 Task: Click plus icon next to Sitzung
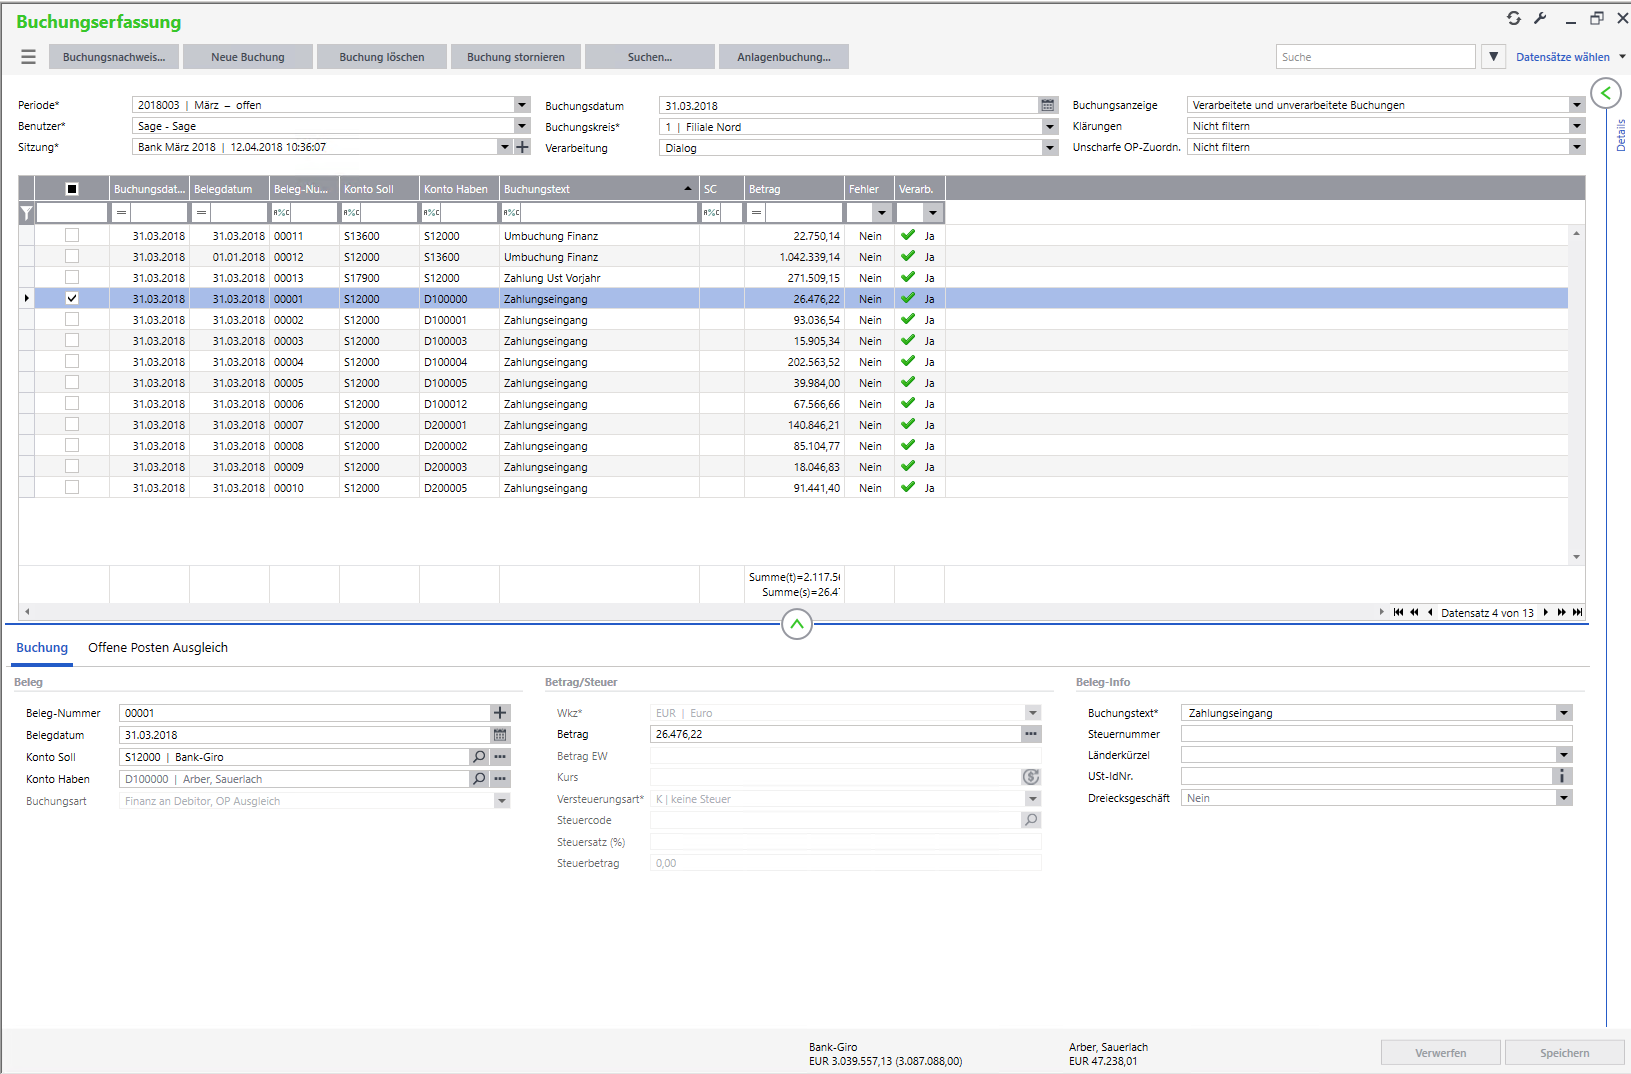point(522,147)
